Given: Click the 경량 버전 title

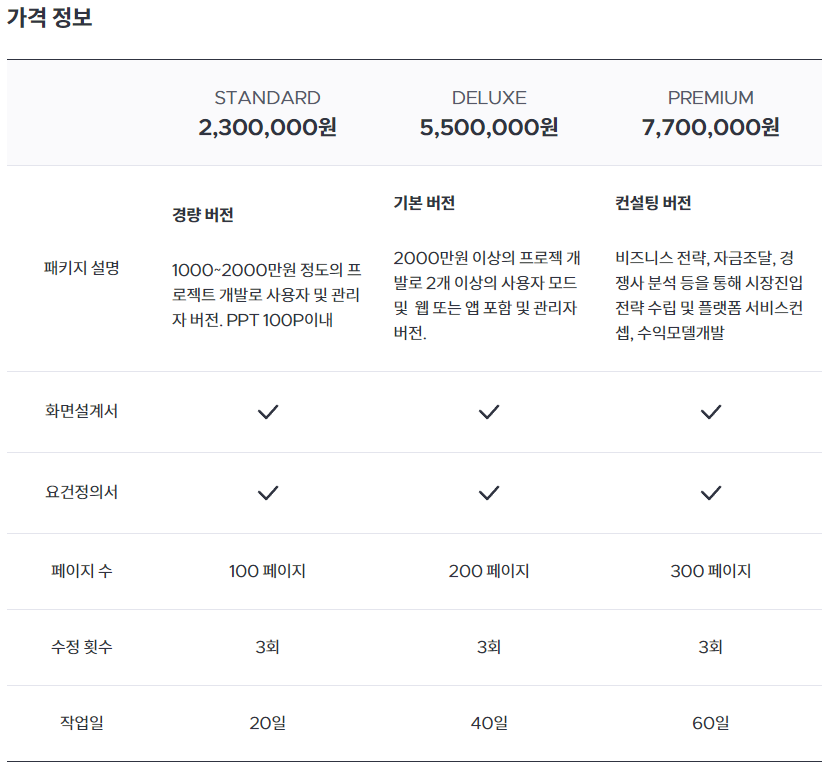Looking at the screenshot, I should [x=203, y=215].
